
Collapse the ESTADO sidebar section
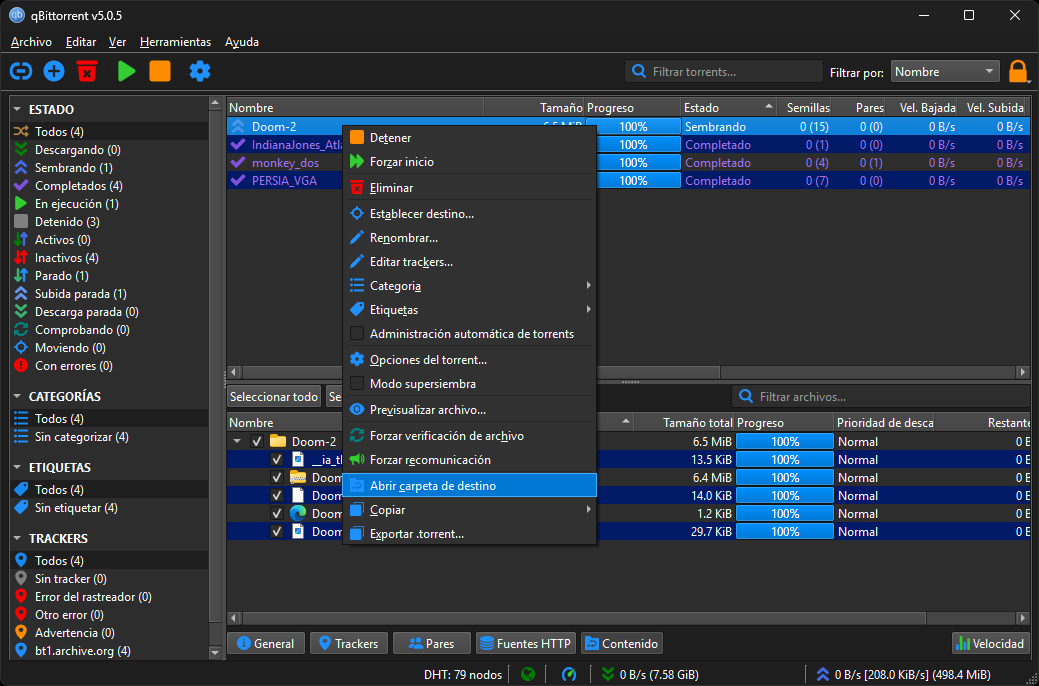tap(18, 110)
